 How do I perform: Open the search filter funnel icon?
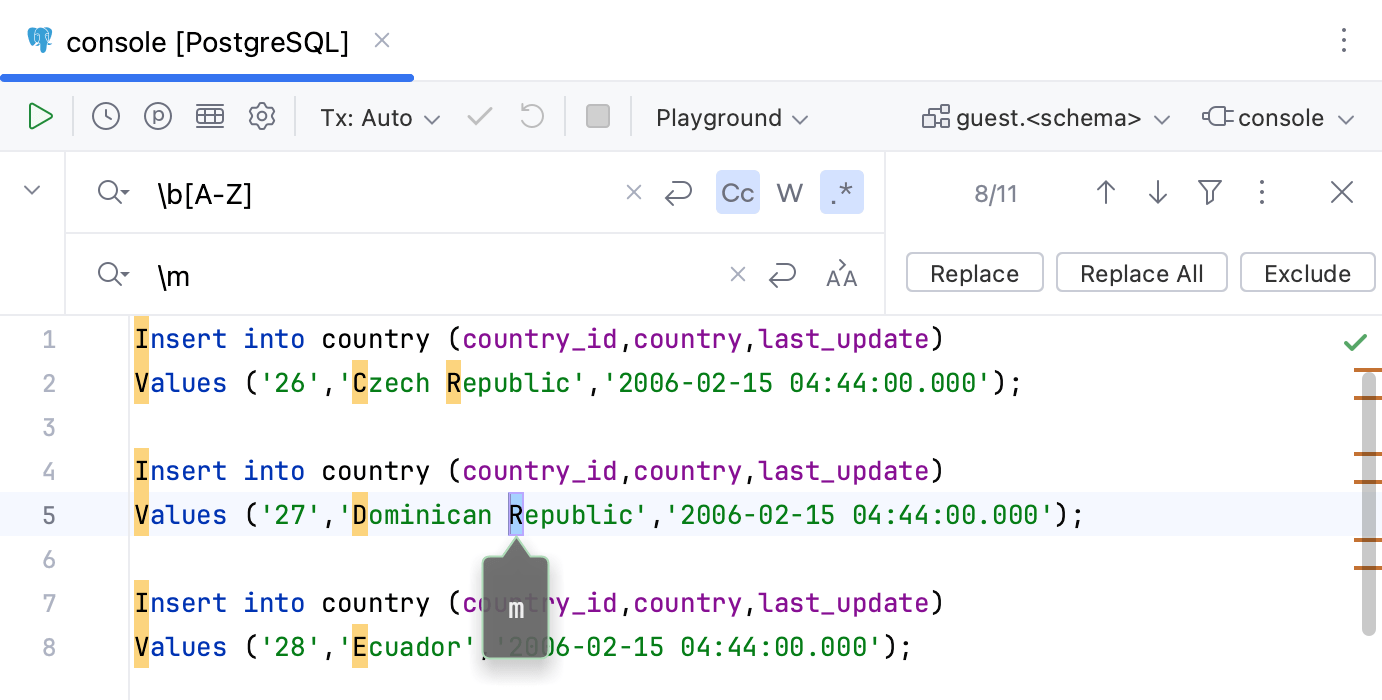tap(1210, 192)
